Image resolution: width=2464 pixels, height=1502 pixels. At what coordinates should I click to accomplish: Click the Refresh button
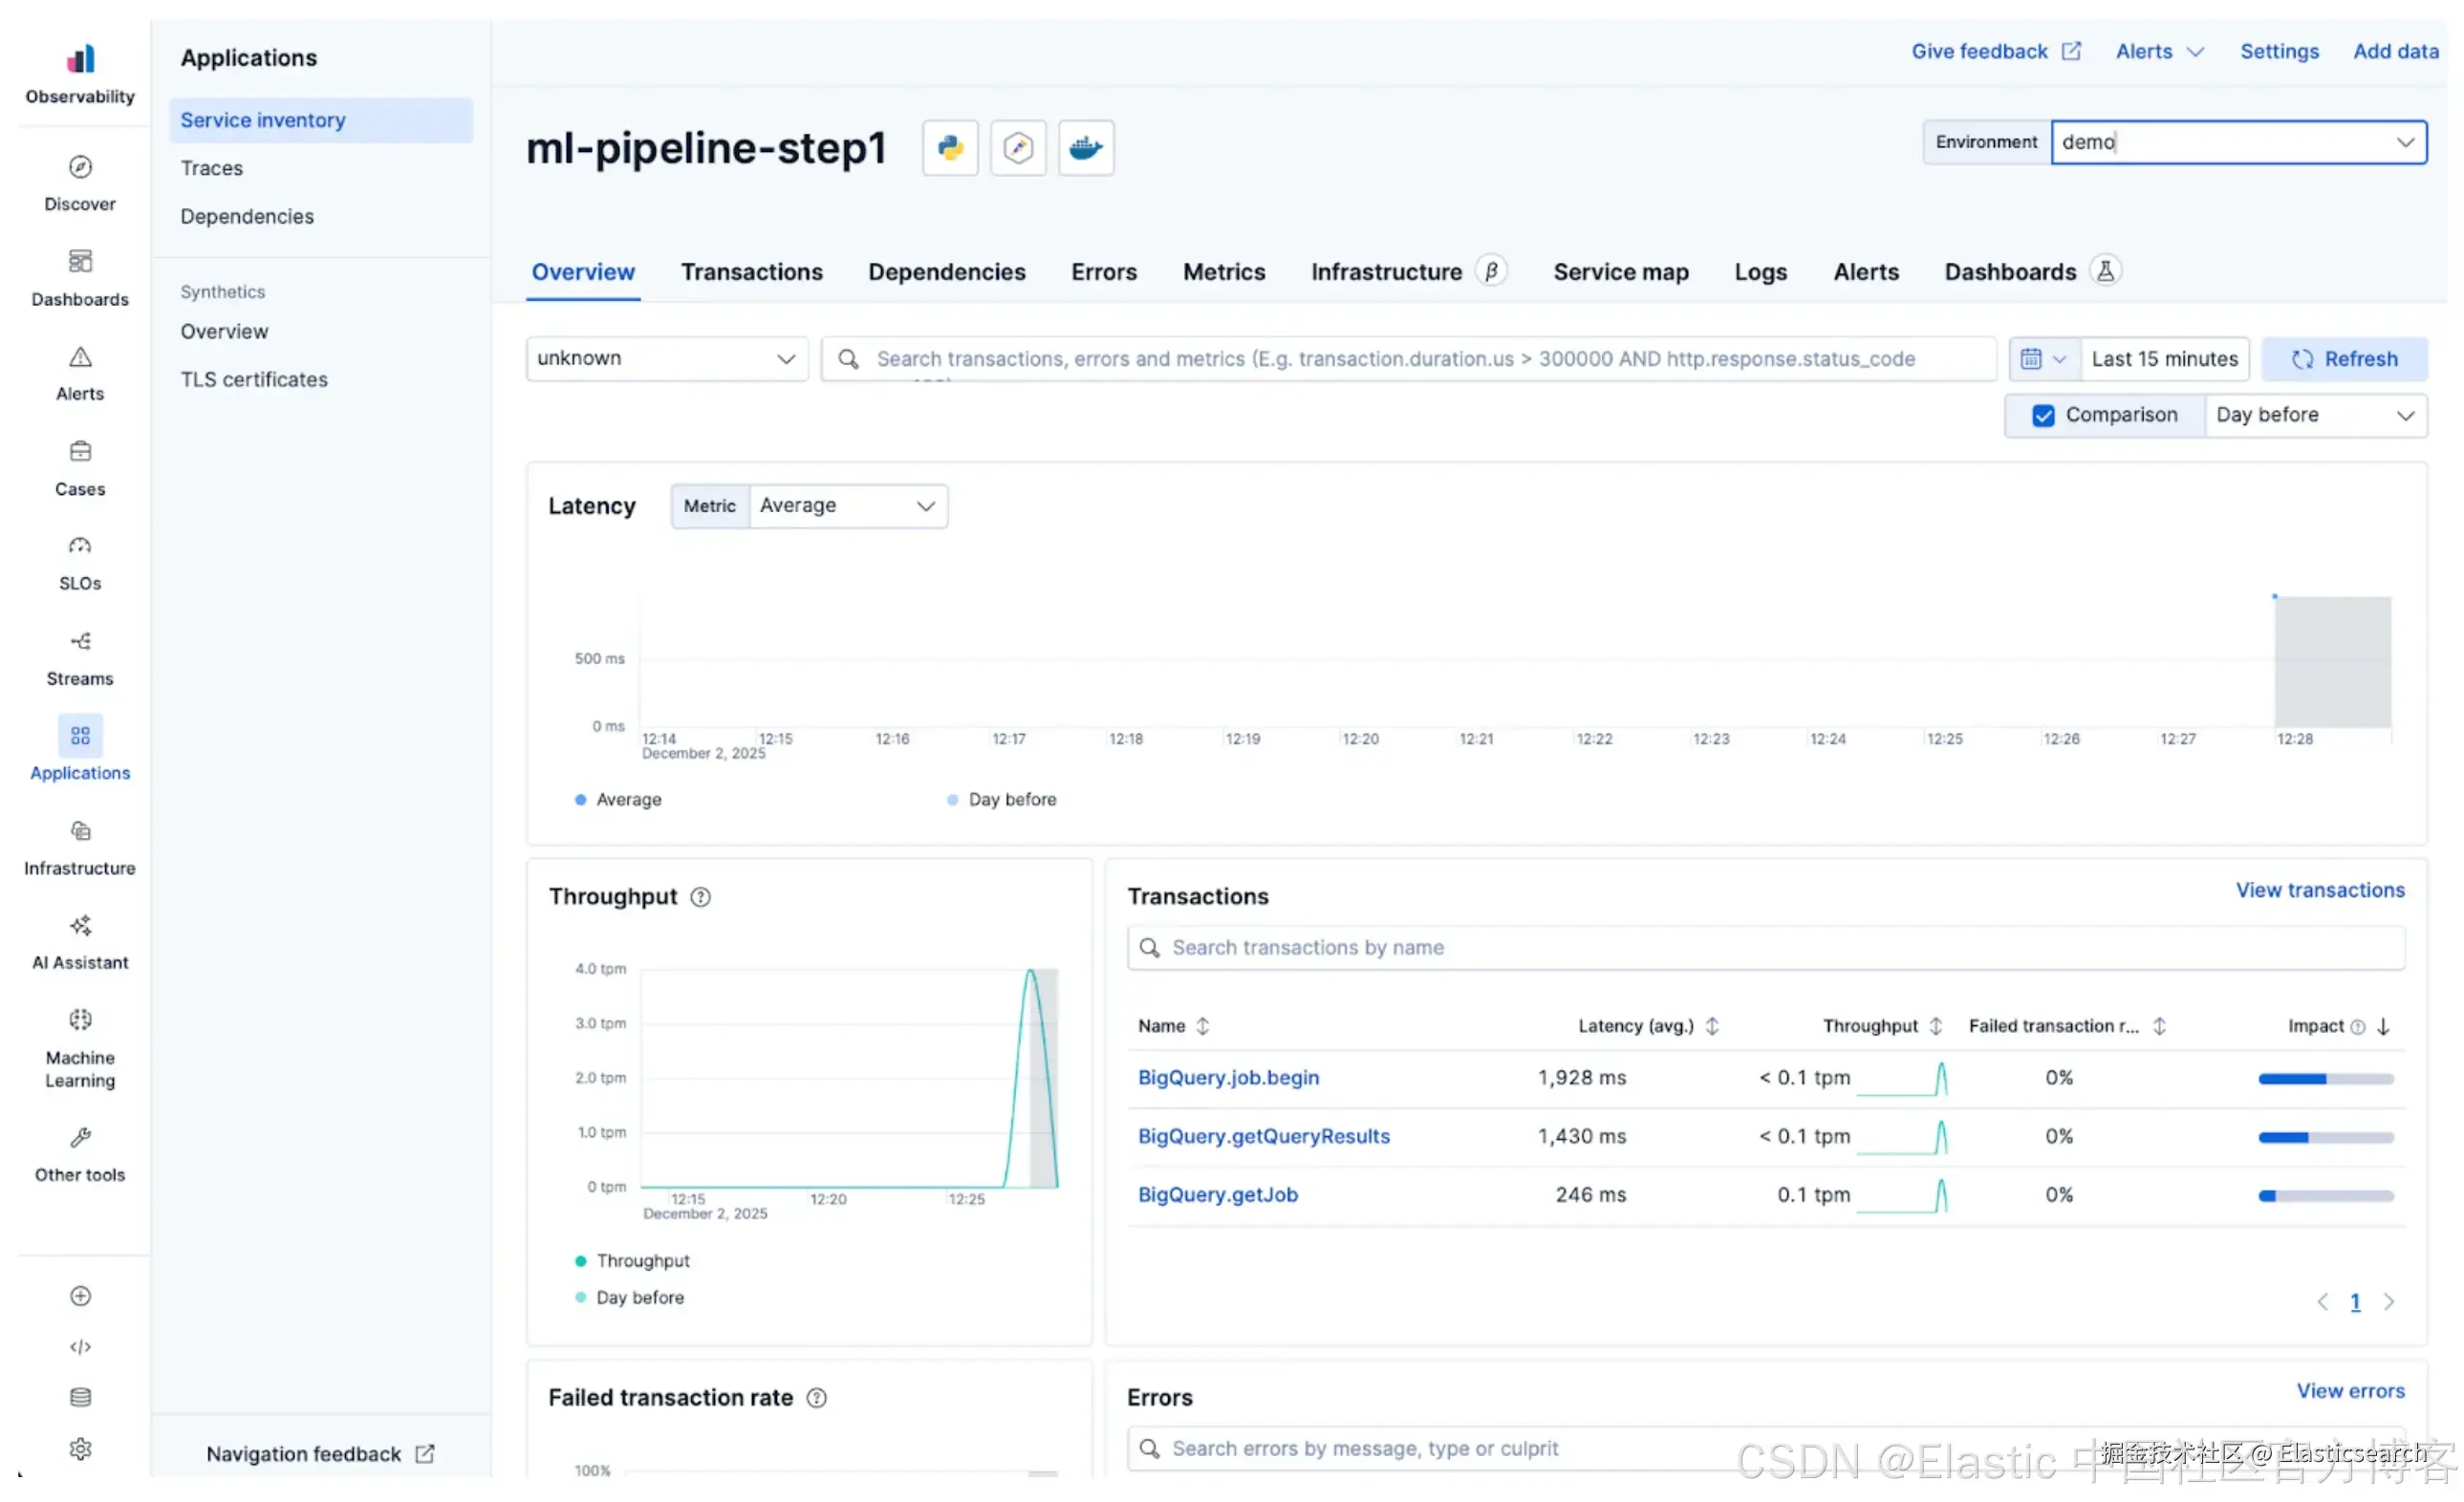coord(2343,359)
